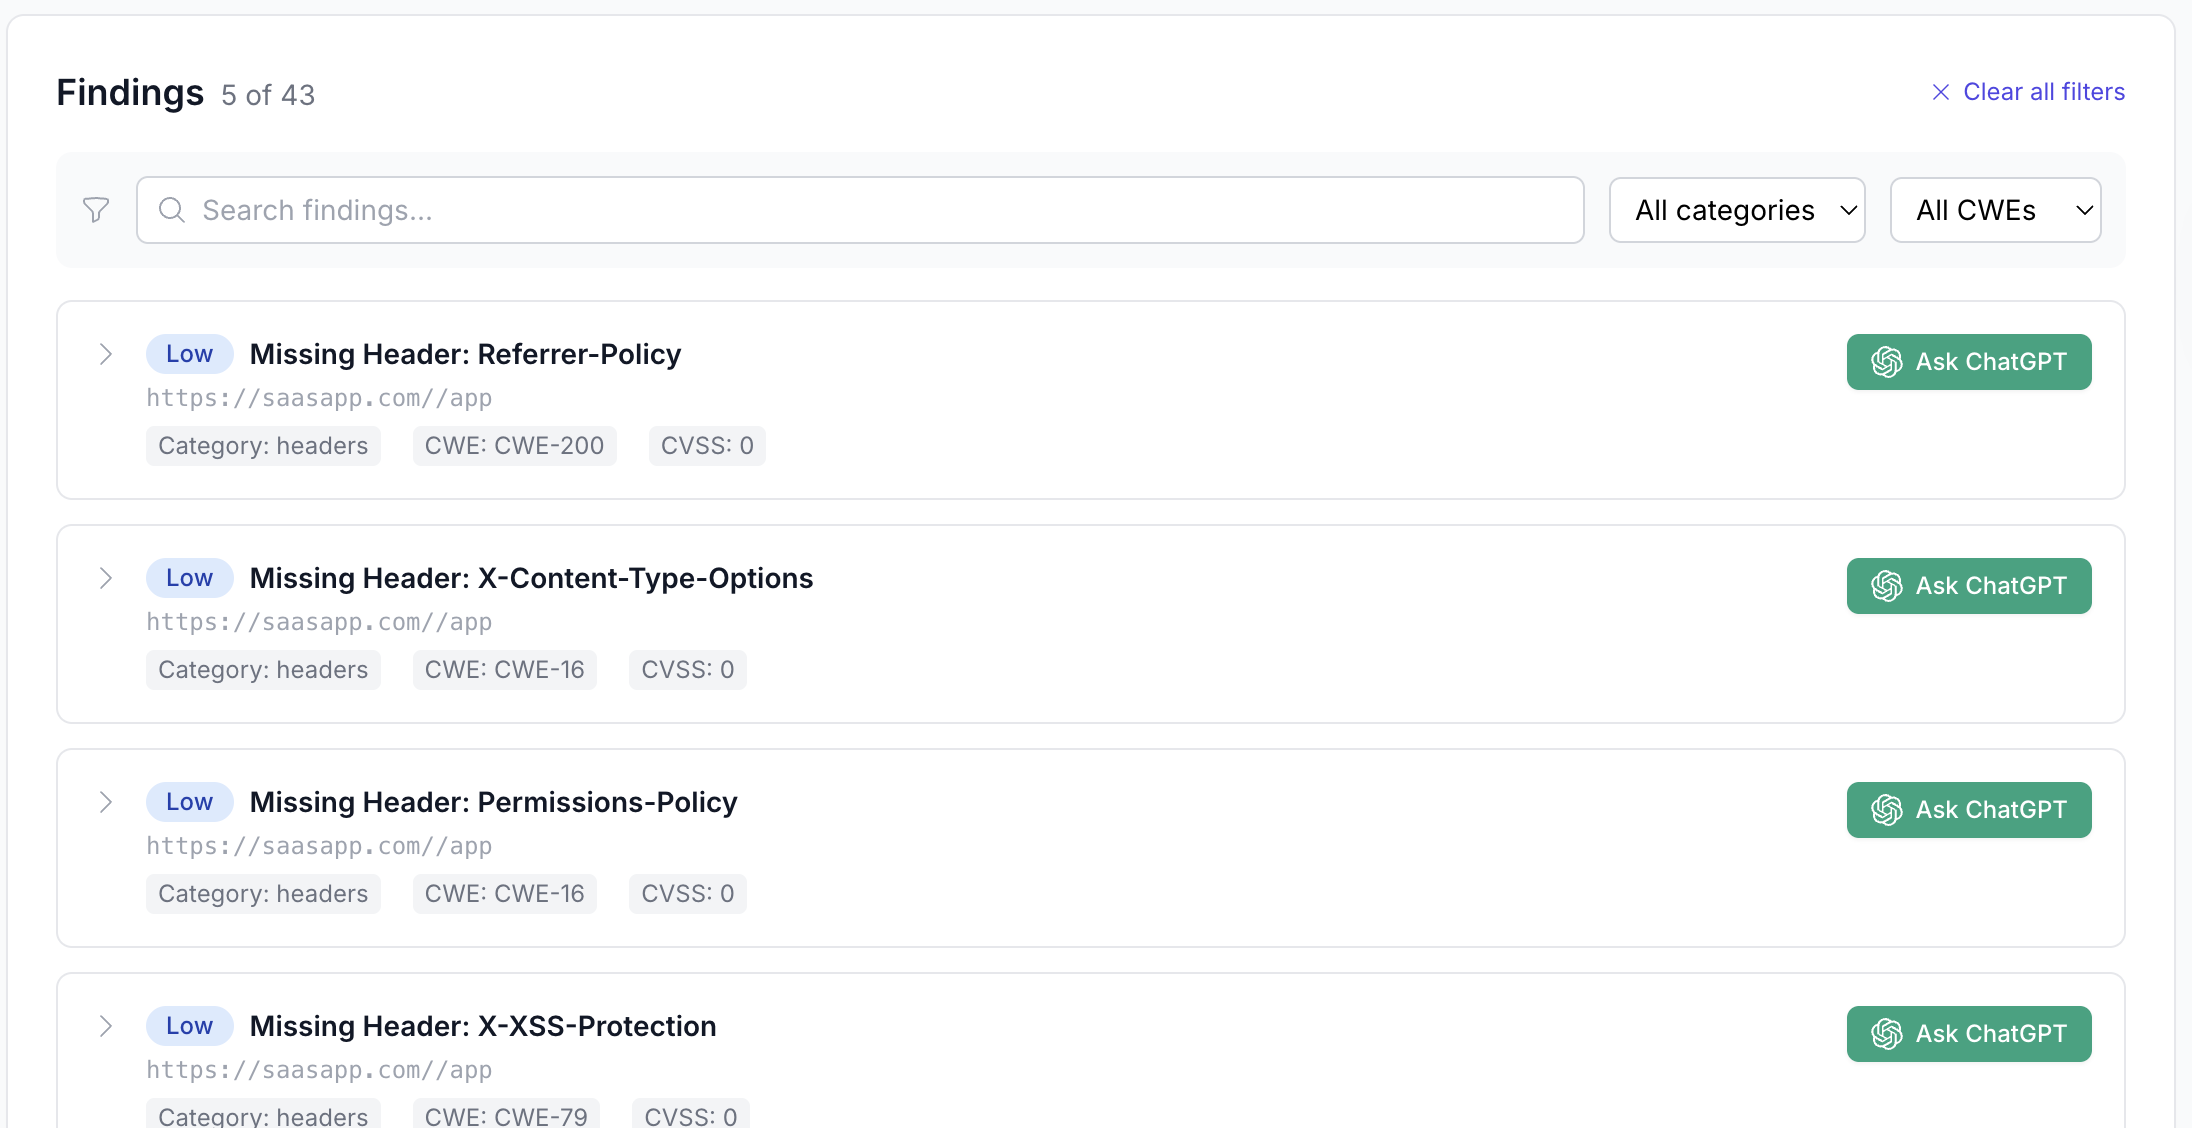Image resolution: width=2192 pixels, height=1128 pixels.
Task: Open the All CWEs dropdown
Action: click(1995, 210)
